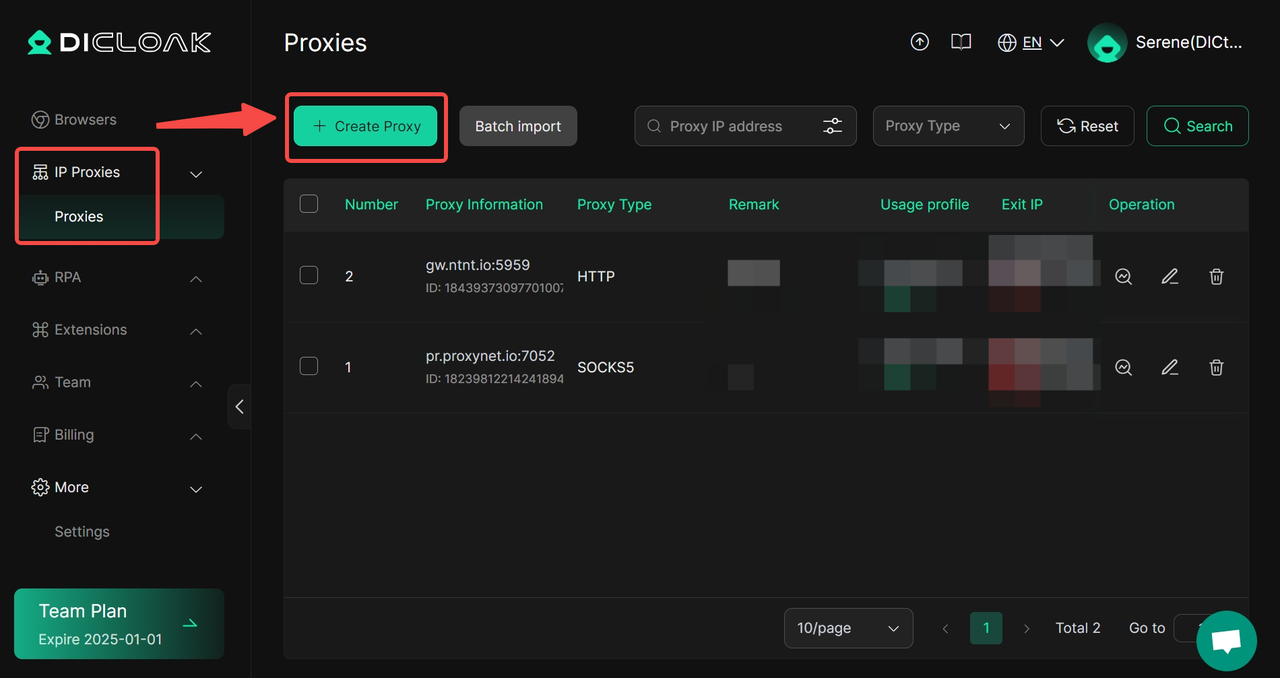This screenshot has height=678, width=1280.
Task: Delete the gw.ntnt.io proxy
Action: [x=1216, y=276]
